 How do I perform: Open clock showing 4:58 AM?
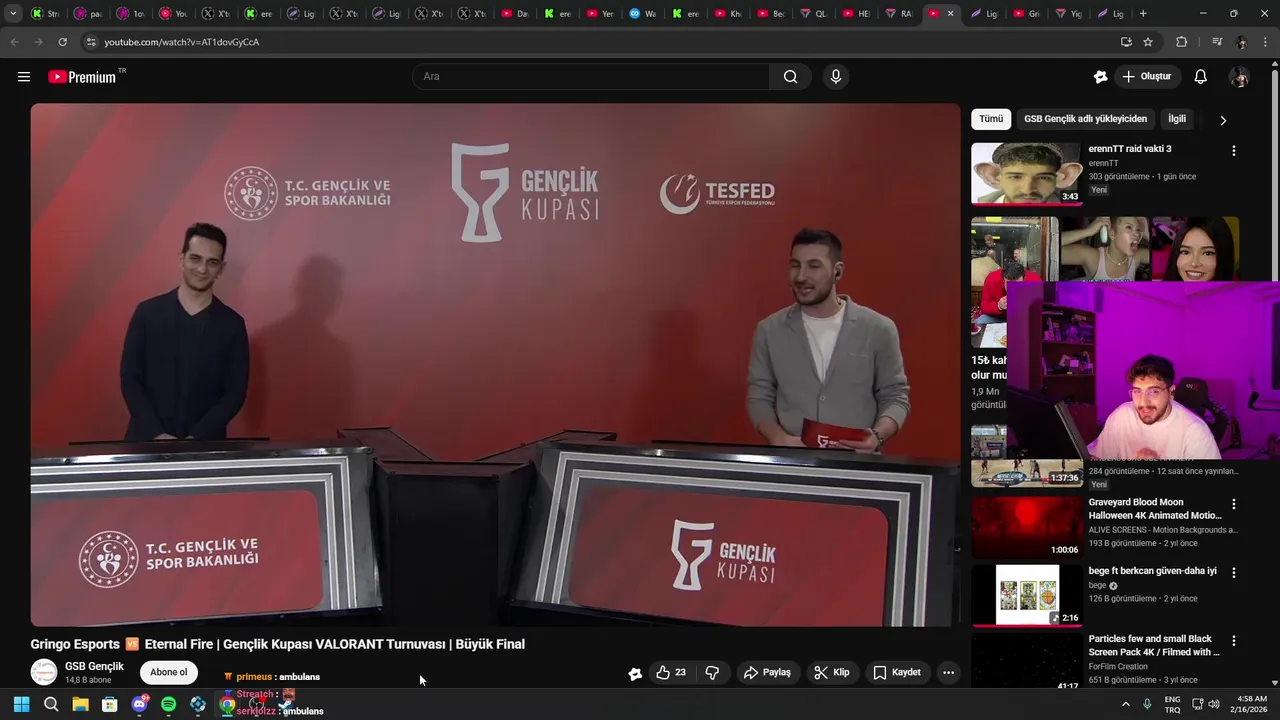click(x=1250, y=705)
